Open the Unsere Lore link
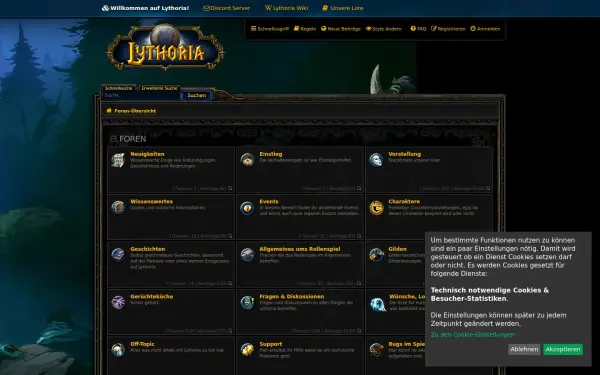The image size is (600, 375). (x=343, y=8)
